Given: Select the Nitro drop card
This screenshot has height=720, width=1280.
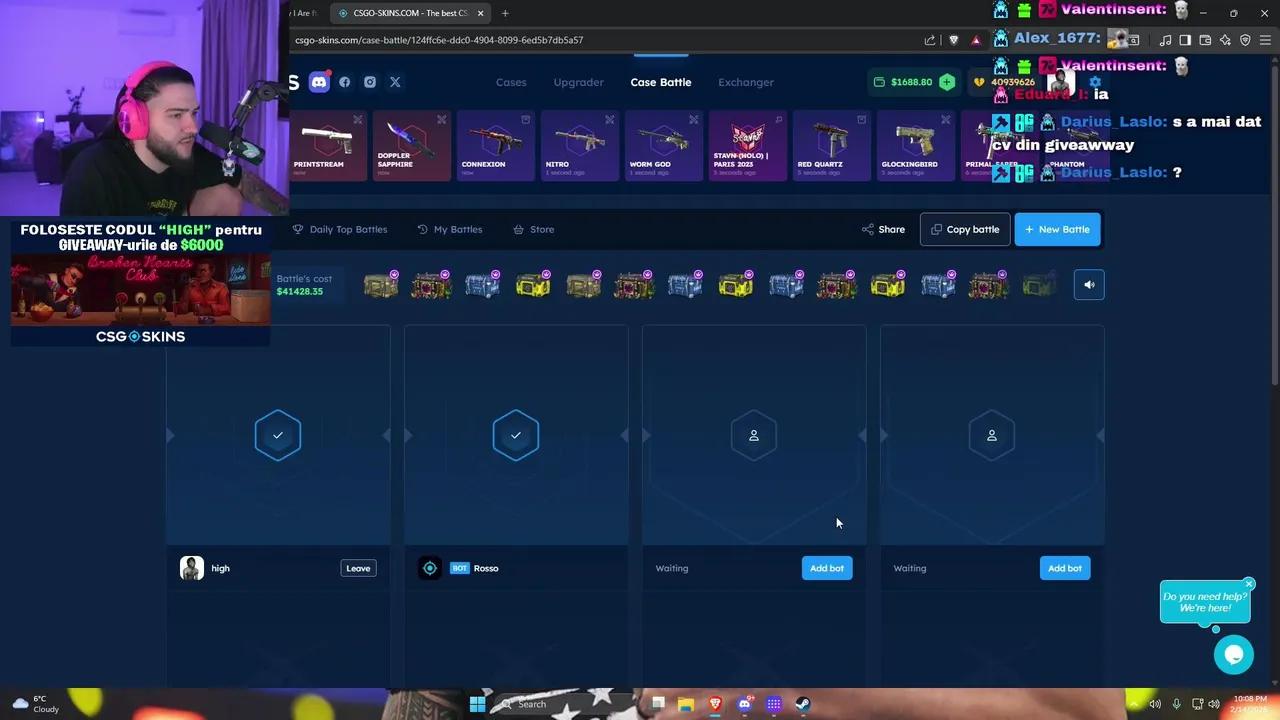Looking at the screenshot, I should click(579, 146).
